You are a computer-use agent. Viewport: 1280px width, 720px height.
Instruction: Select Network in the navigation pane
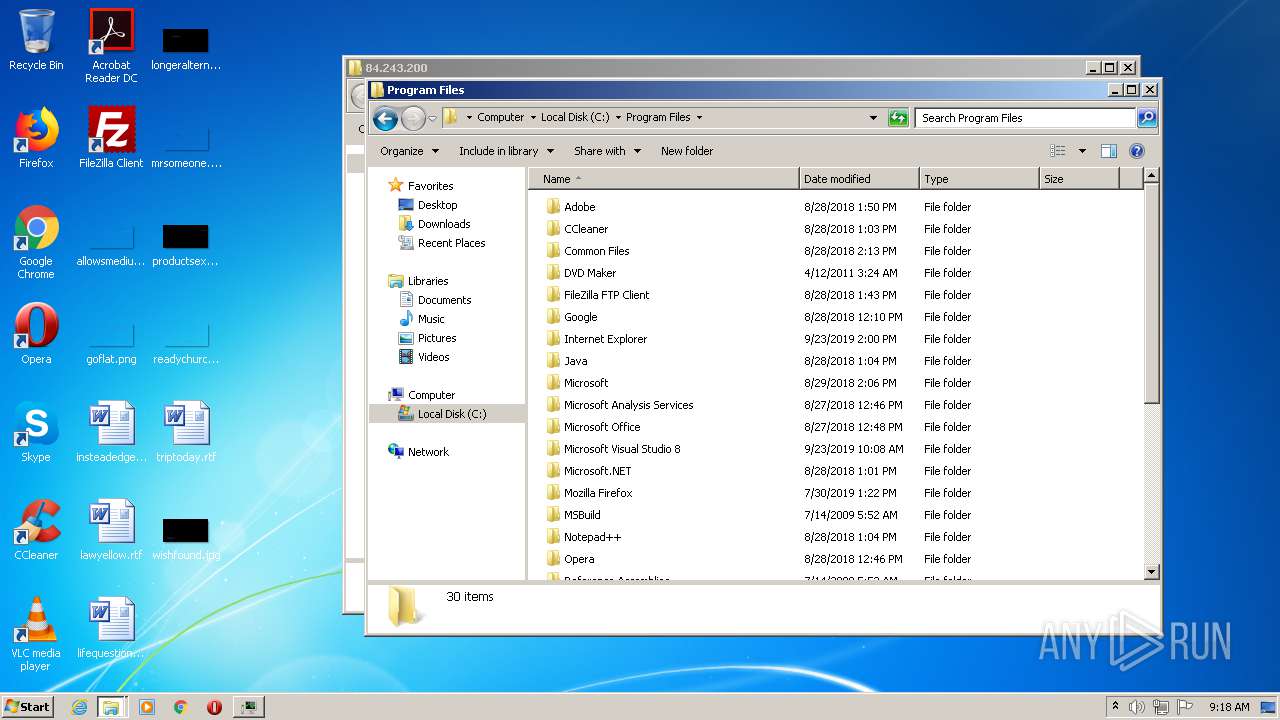(x=428, y=452)
